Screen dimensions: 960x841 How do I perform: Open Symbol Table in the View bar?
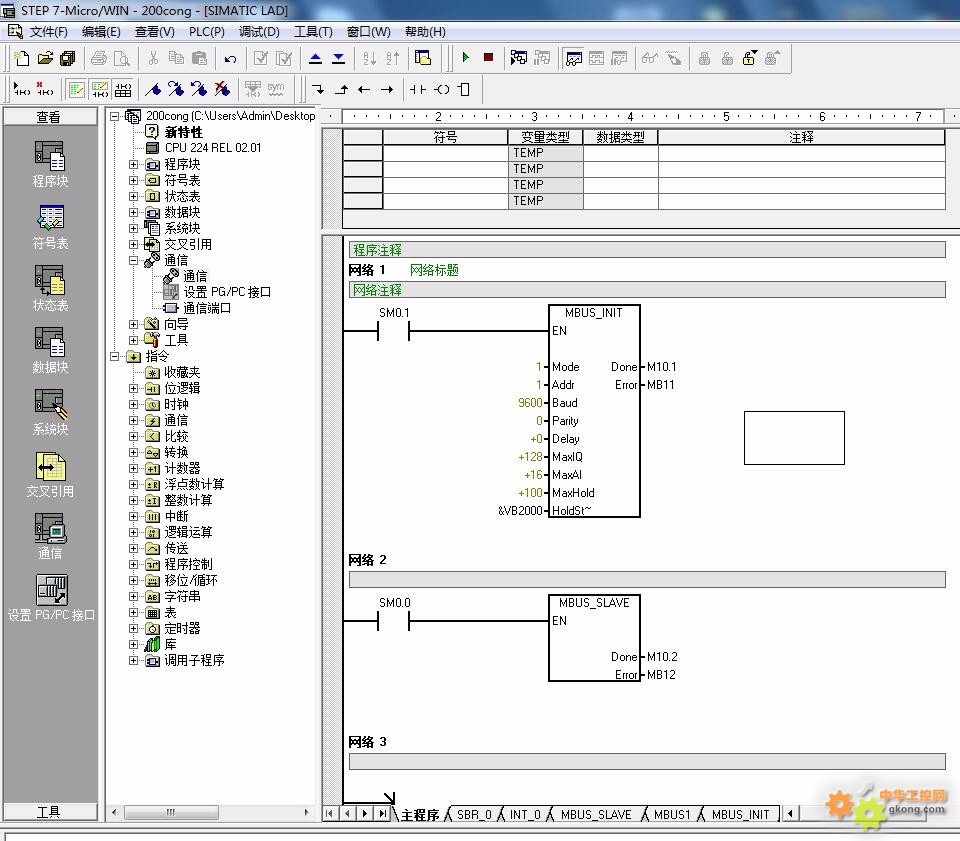pos(50,227)
